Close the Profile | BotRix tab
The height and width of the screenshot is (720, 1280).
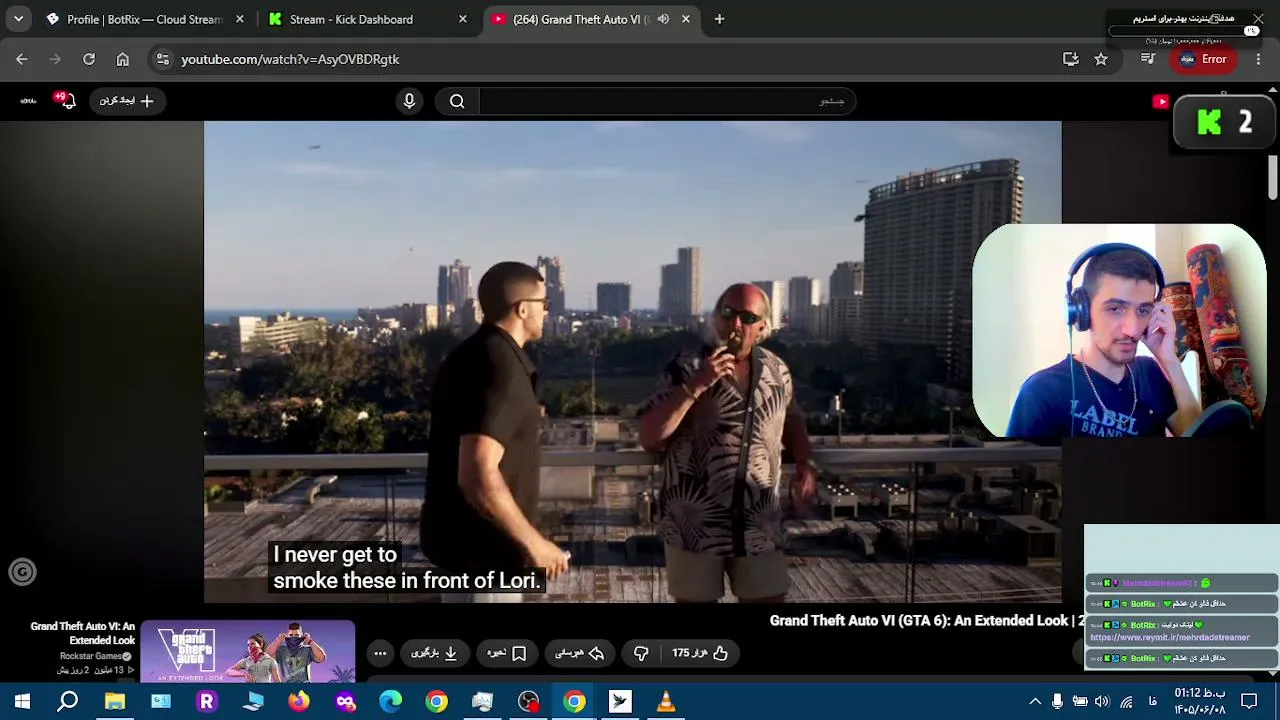tap(240, 19)
